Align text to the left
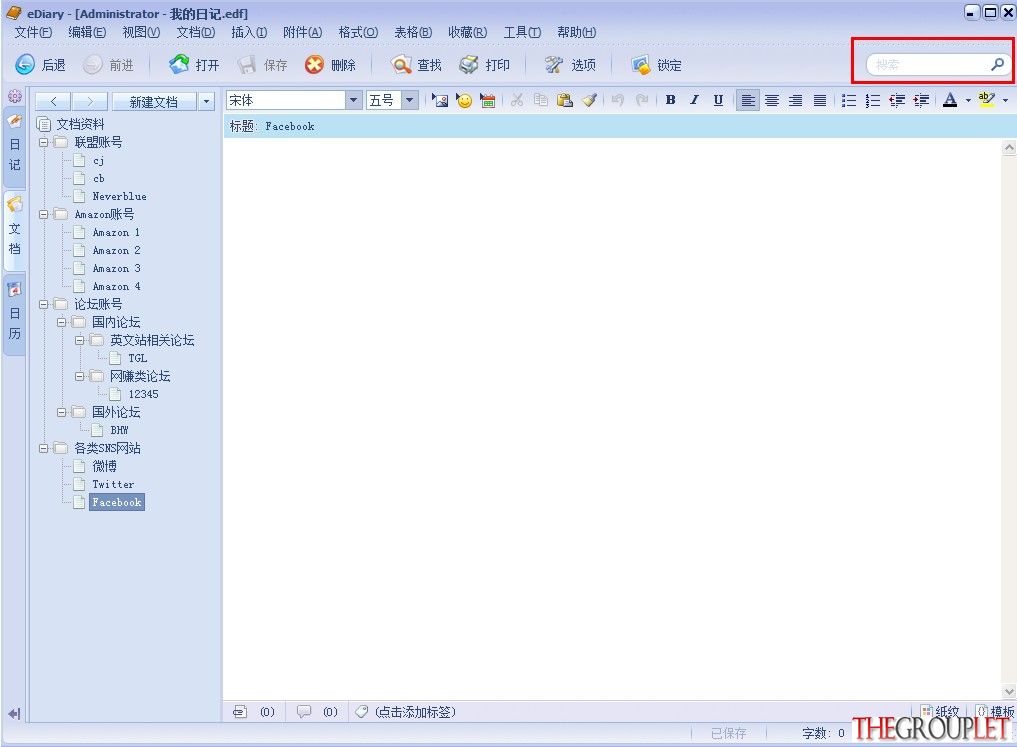Screen dimensions: 1017x747 pos(747,100)
